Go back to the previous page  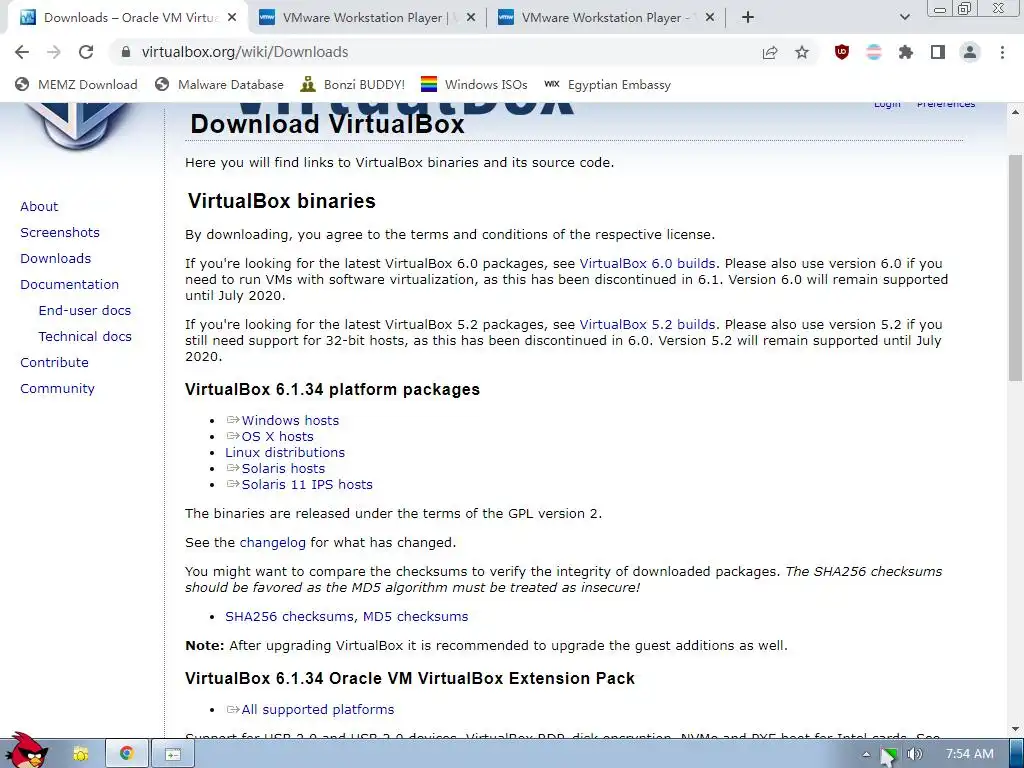22,52
